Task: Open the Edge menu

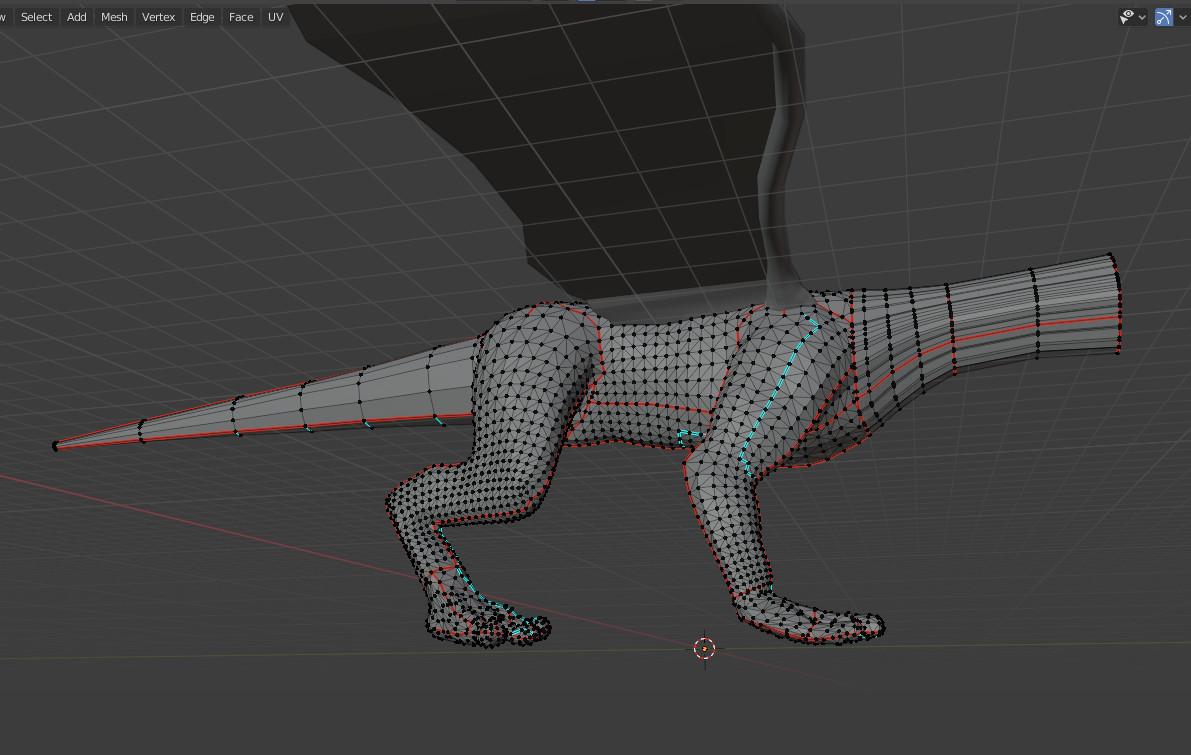Action: (x=202, y=17)
